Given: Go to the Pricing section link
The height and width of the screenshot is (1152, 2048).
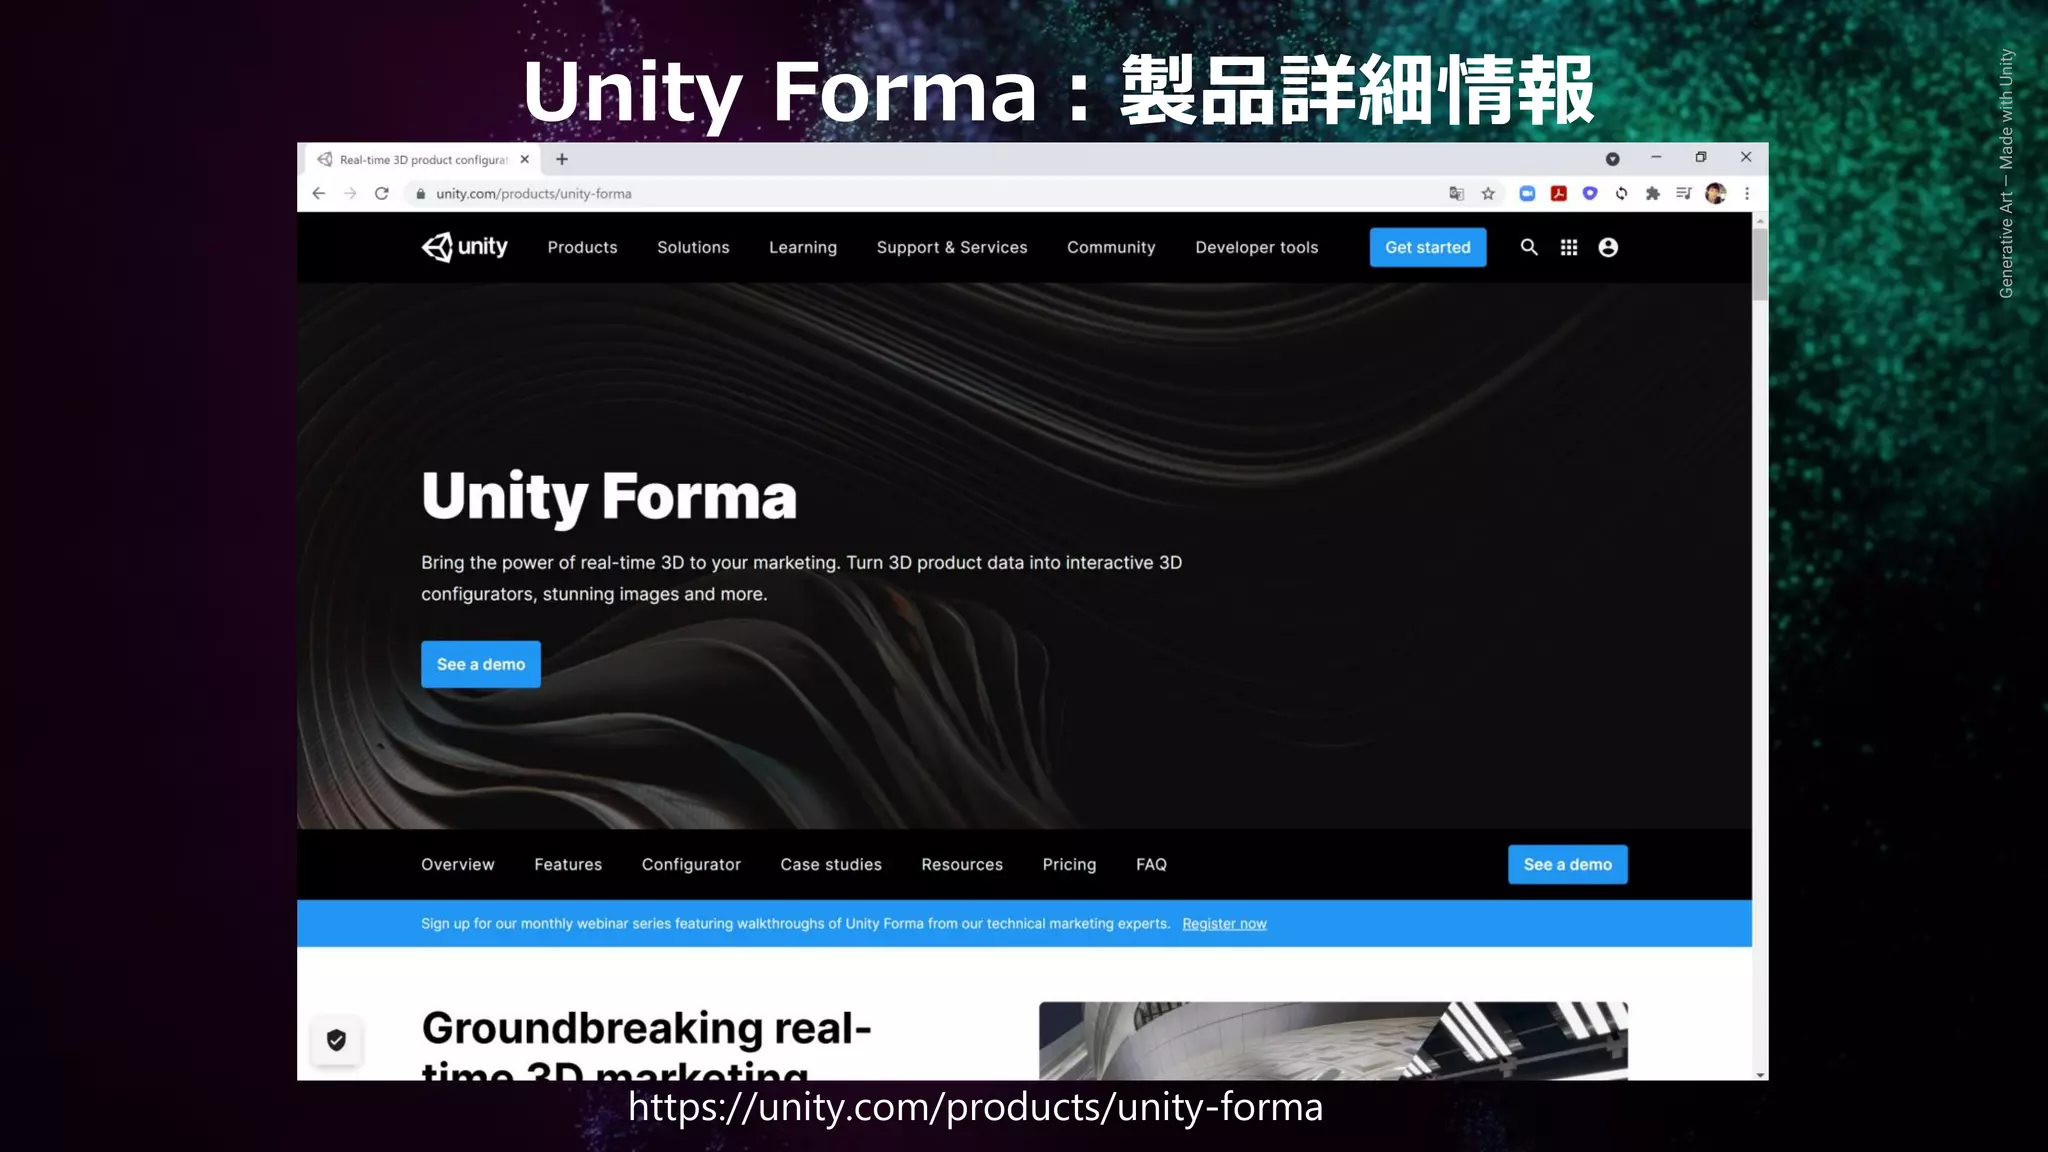Looking at the screenshot, I should 1069,864.
